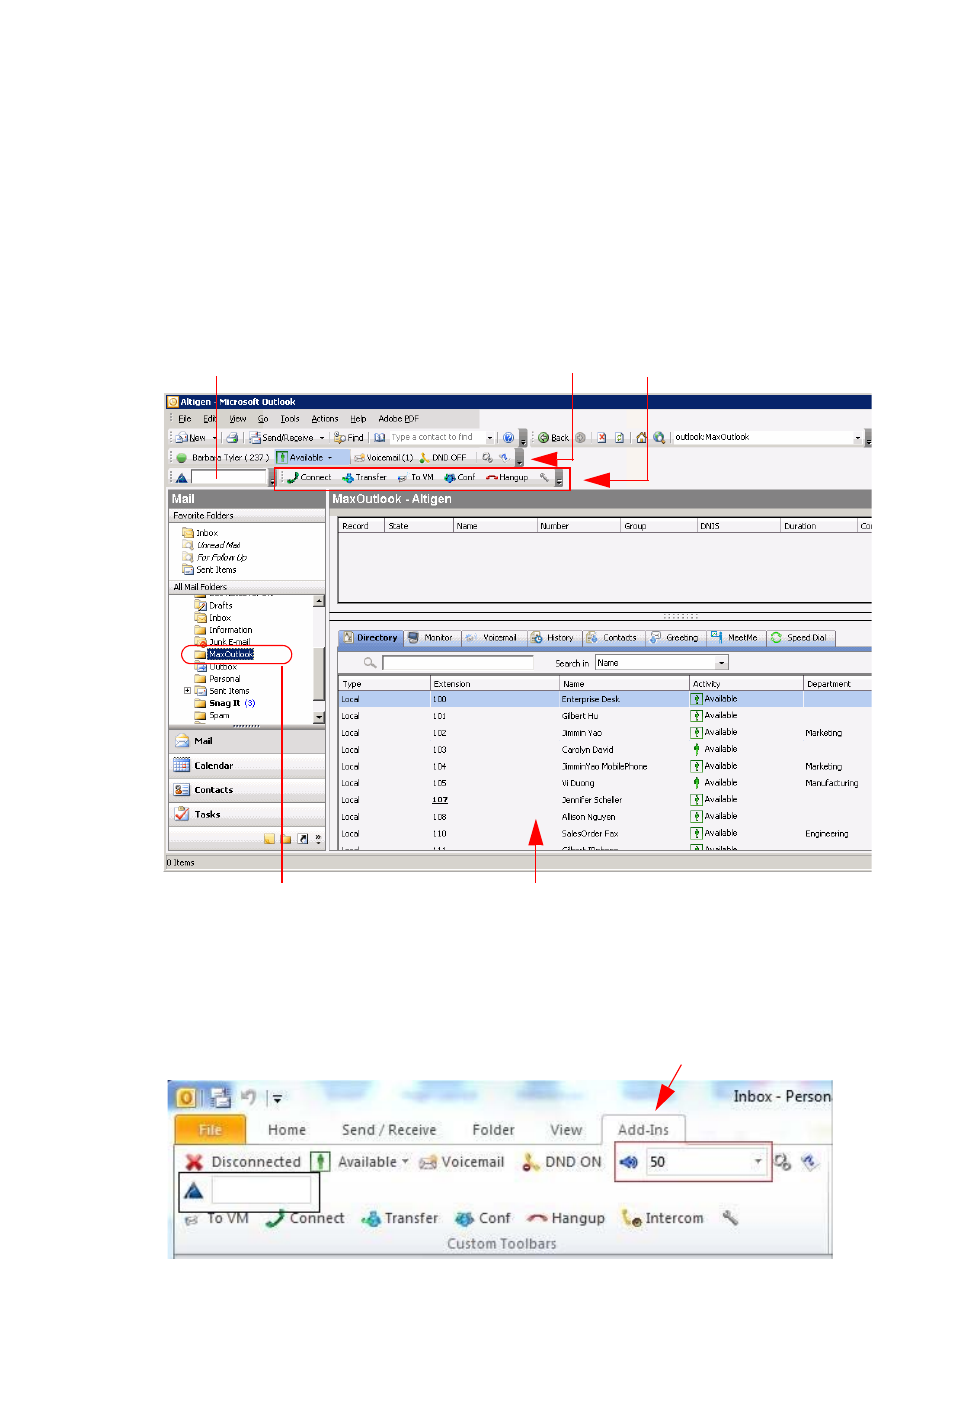This screenshot has width=954, height=1411.
Task: Click the Intercom button in Custom Toolbars
Action: pyautogui.click(x=663, y=1218)
